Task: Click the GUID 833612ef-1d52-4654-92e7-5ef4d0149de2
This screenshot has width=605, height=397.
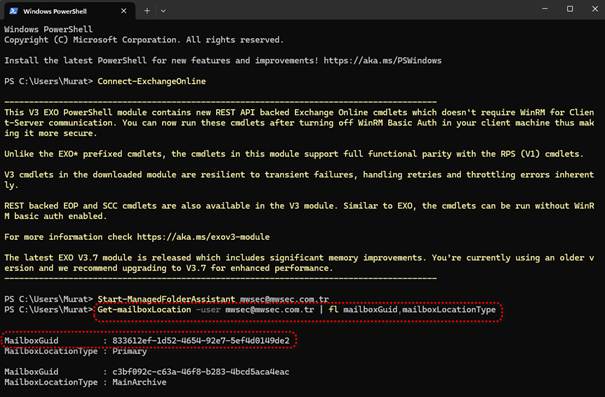Action: [x=201, y=341]
